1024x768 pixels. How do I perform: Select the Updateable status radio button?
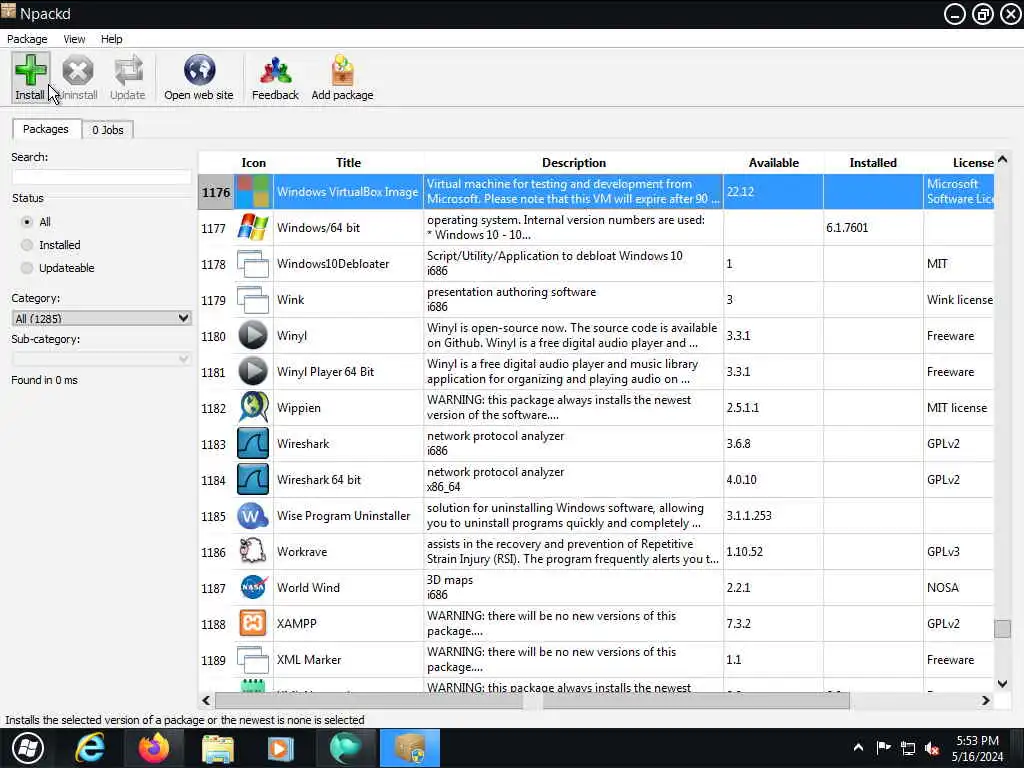pos(27,268)
